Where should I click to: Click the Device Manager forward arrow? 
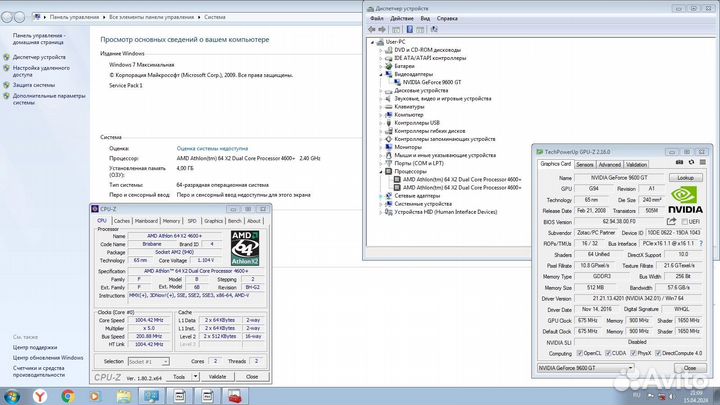pyautogui.click(x=382, y=29)
